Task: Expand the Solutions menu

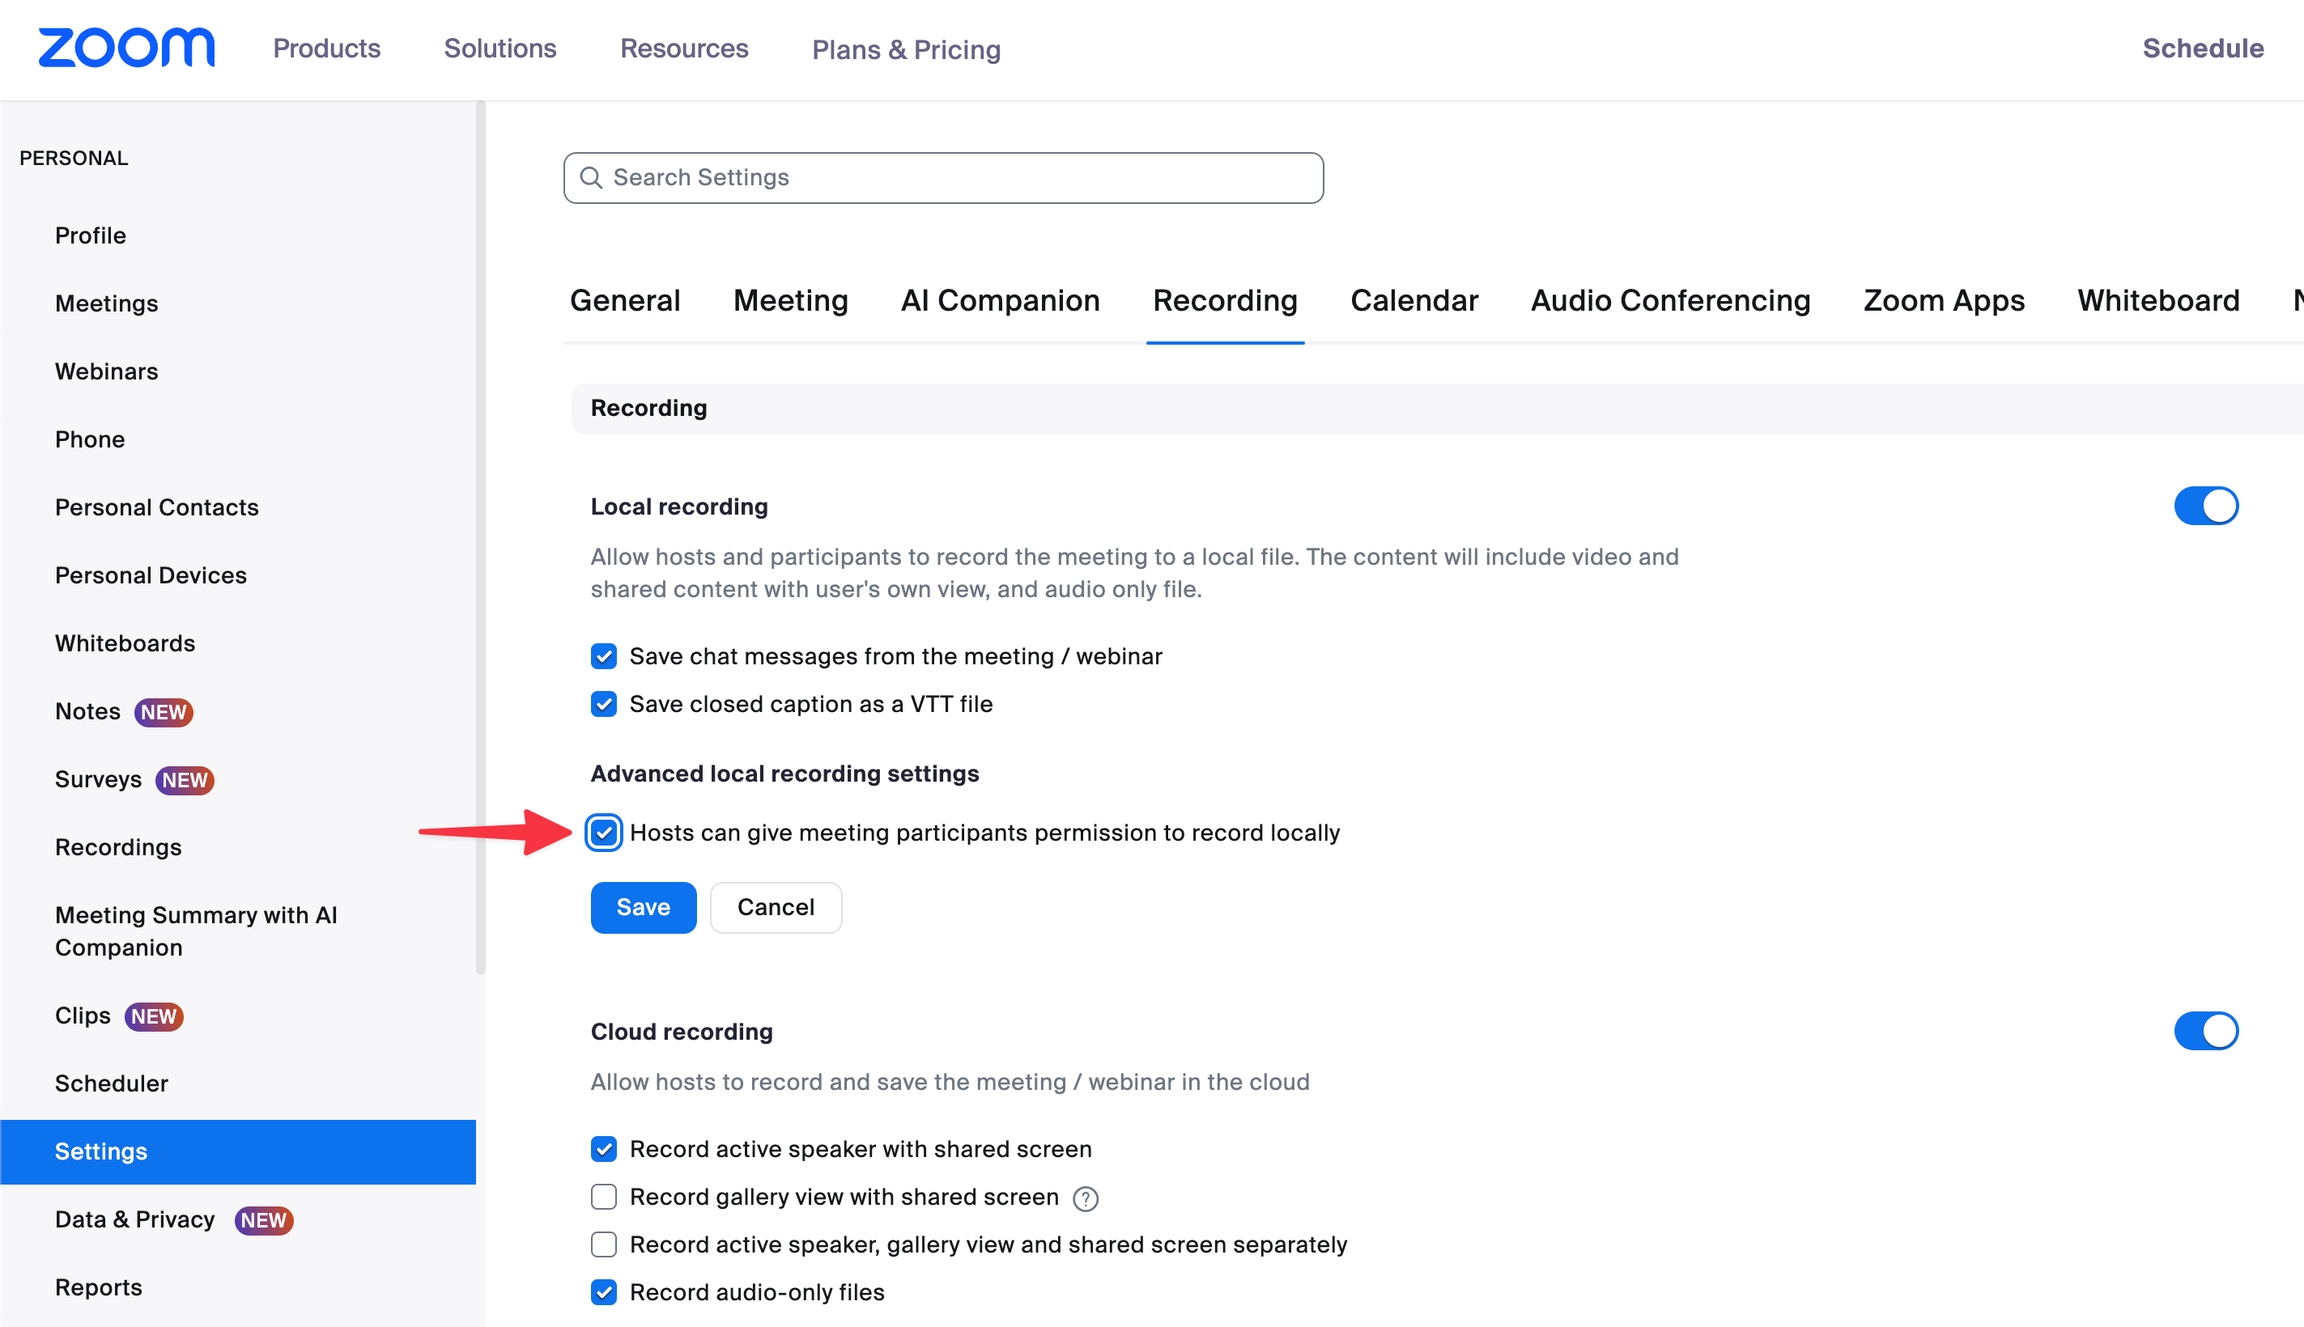Action: click(500, 49)
